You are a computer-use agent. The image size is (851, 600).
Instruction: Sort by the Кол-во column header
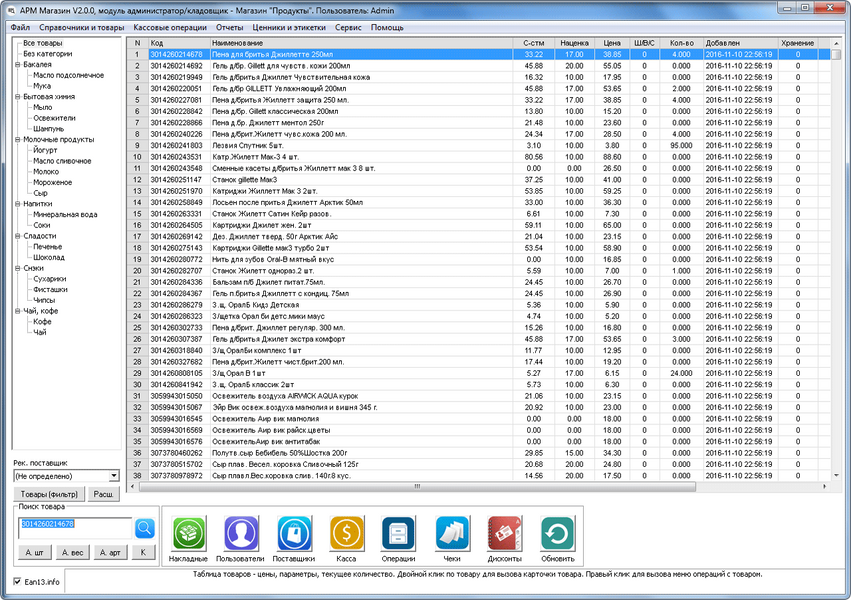[x=681, y=43]
